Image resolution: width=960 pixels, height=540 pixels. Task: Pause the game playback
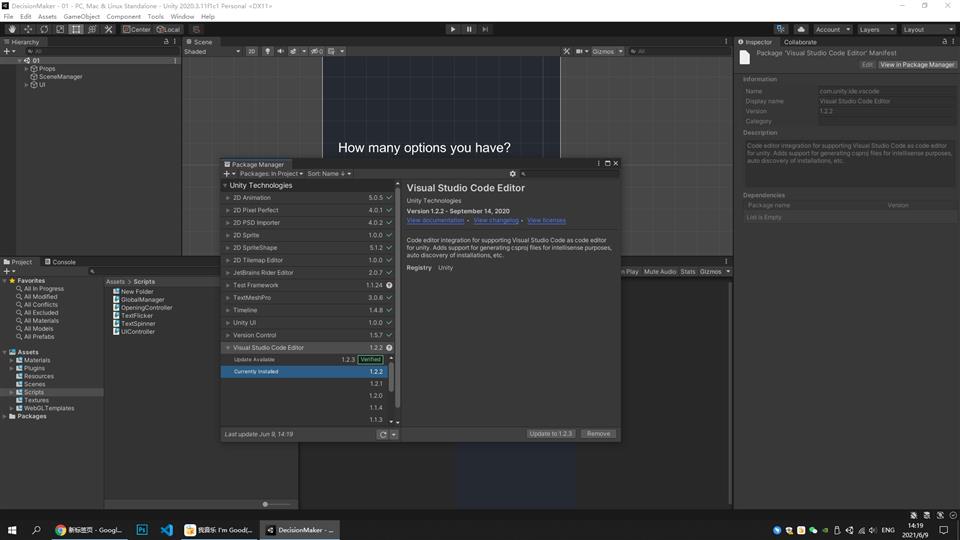[469, 29]
